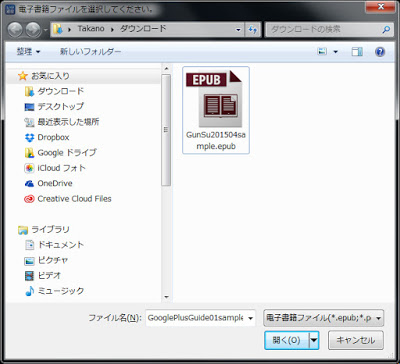Open the 電子書籍ファイル file type dropdown

click(323, 318)
